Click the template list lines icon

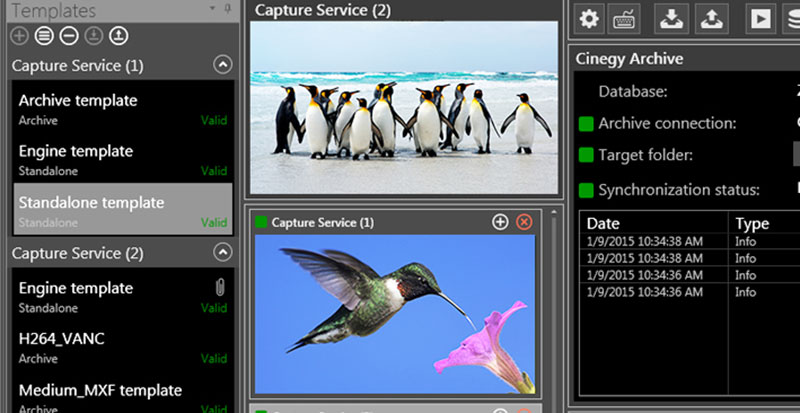coord(44,36)
